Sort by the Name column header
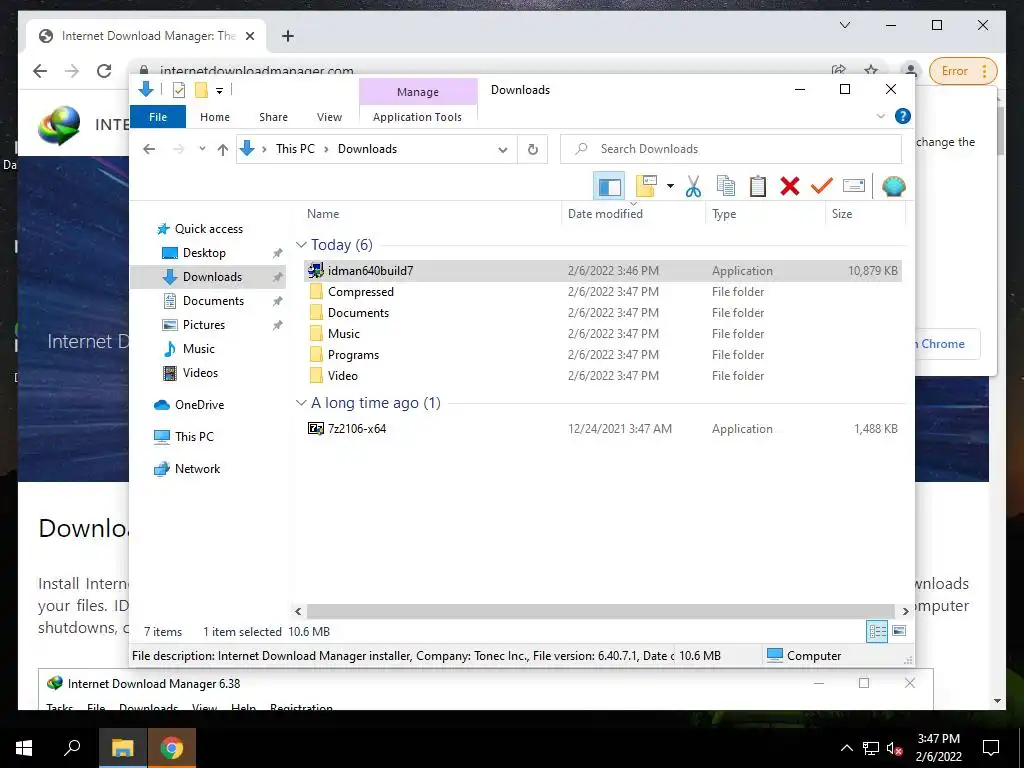The width and height of the screenshot is (1024, 768). point(323,214)
